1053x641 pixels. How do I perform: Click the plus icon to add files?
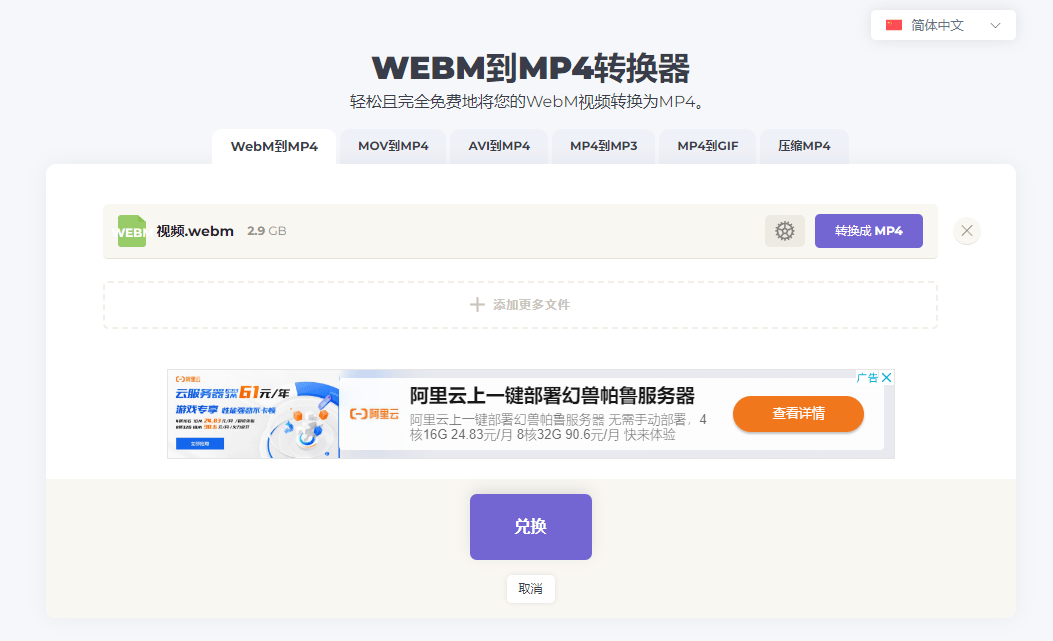(477, 305)
